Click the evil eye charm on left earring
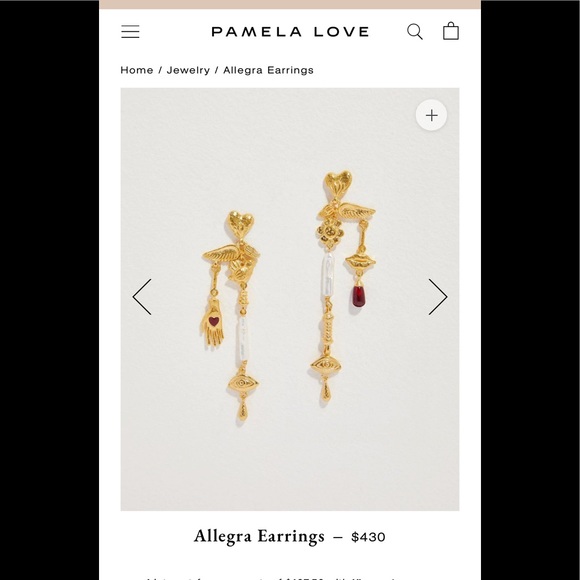Image resolution: width=580 pixels, height=580 pixels. (x=243, y=383)
